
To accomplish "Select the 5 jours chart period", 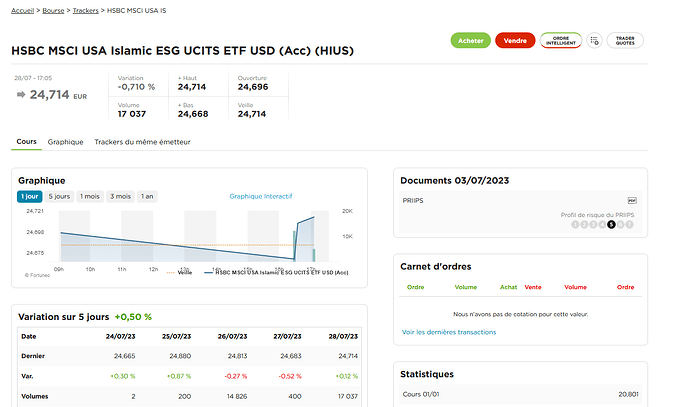I will pyautogui.click(x=59, y=196).
